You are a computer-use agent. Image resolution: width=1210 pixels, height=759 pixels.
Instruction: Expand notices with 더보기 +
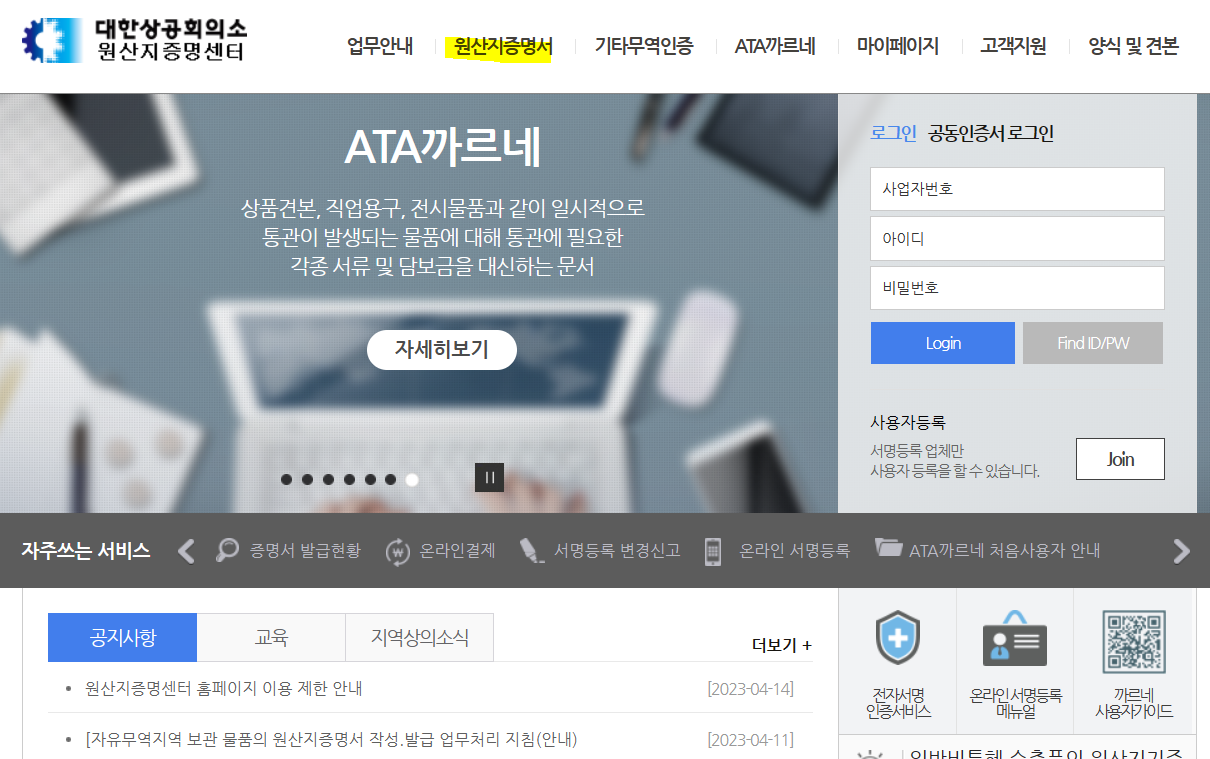pyautogui.click(x=782, y=645)
